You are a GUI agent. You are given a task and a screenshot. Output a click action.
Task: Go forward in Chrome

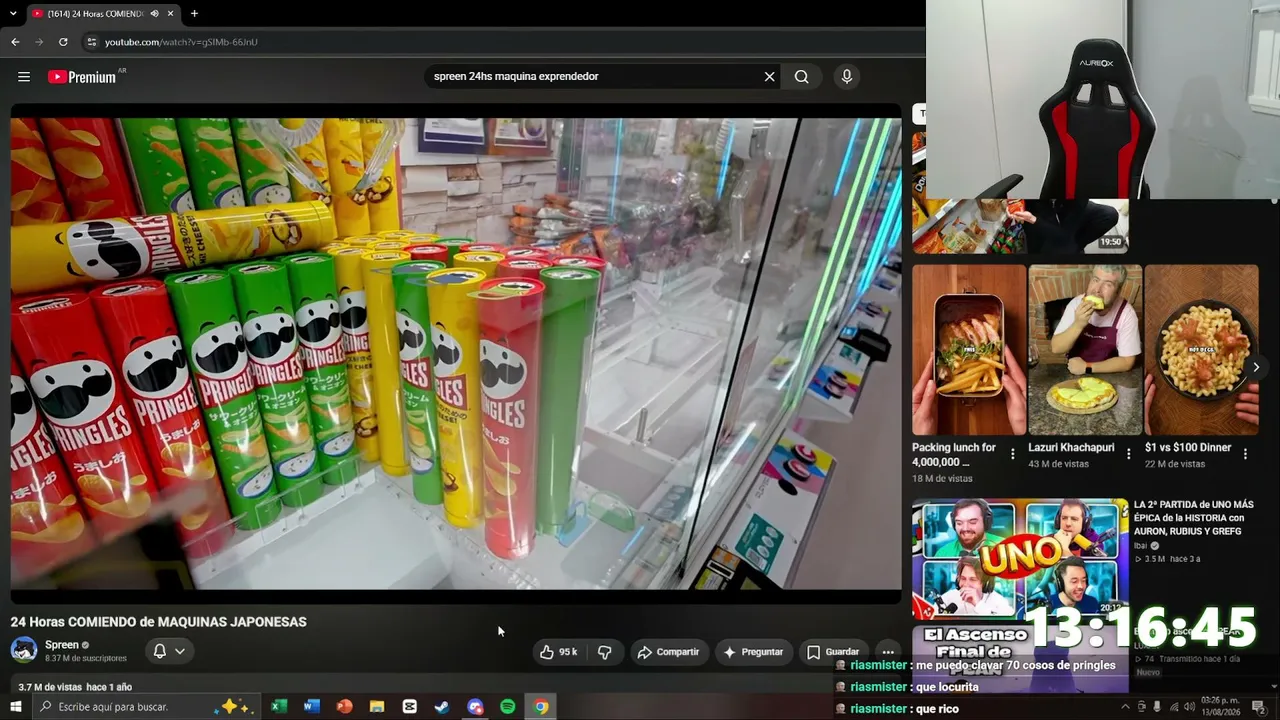pos(39,42)
